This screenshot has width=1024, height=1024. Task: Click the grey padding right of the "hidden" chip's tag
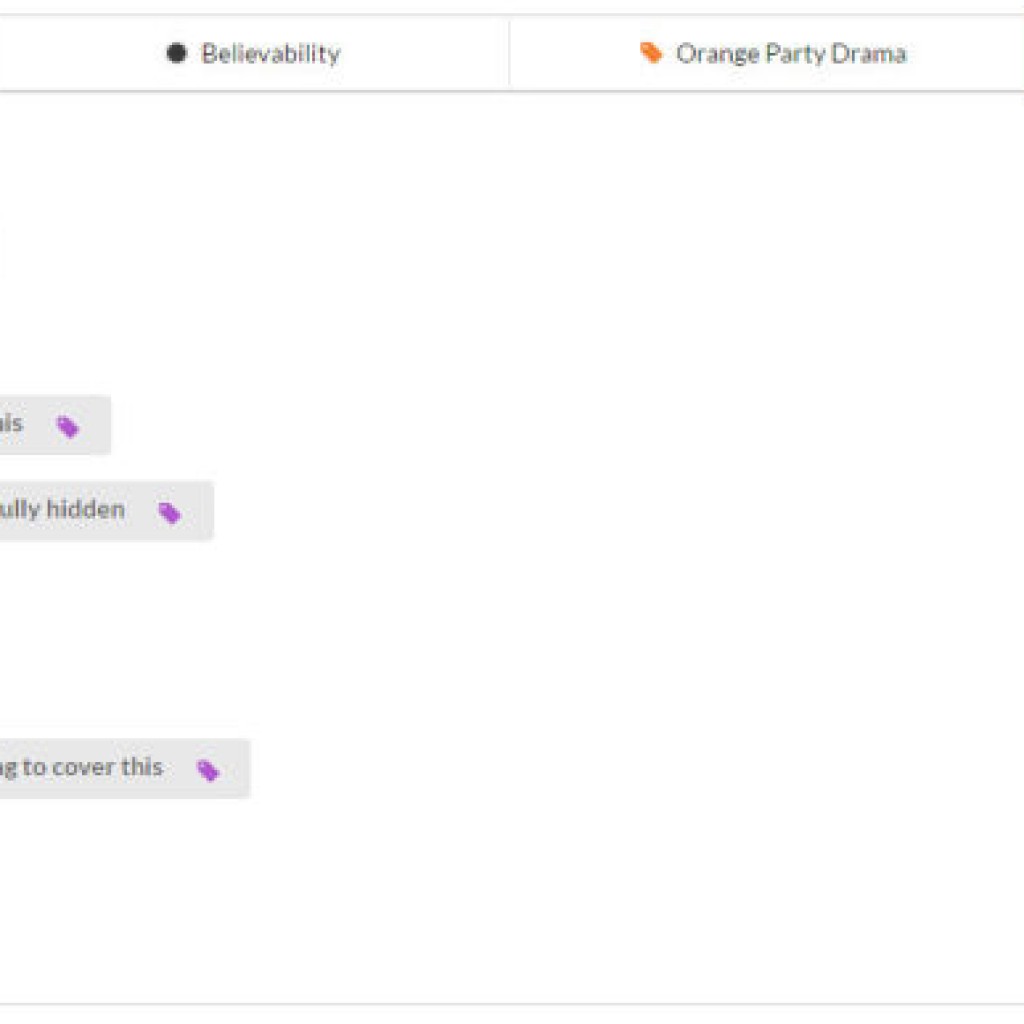click(x=199, y=511)
